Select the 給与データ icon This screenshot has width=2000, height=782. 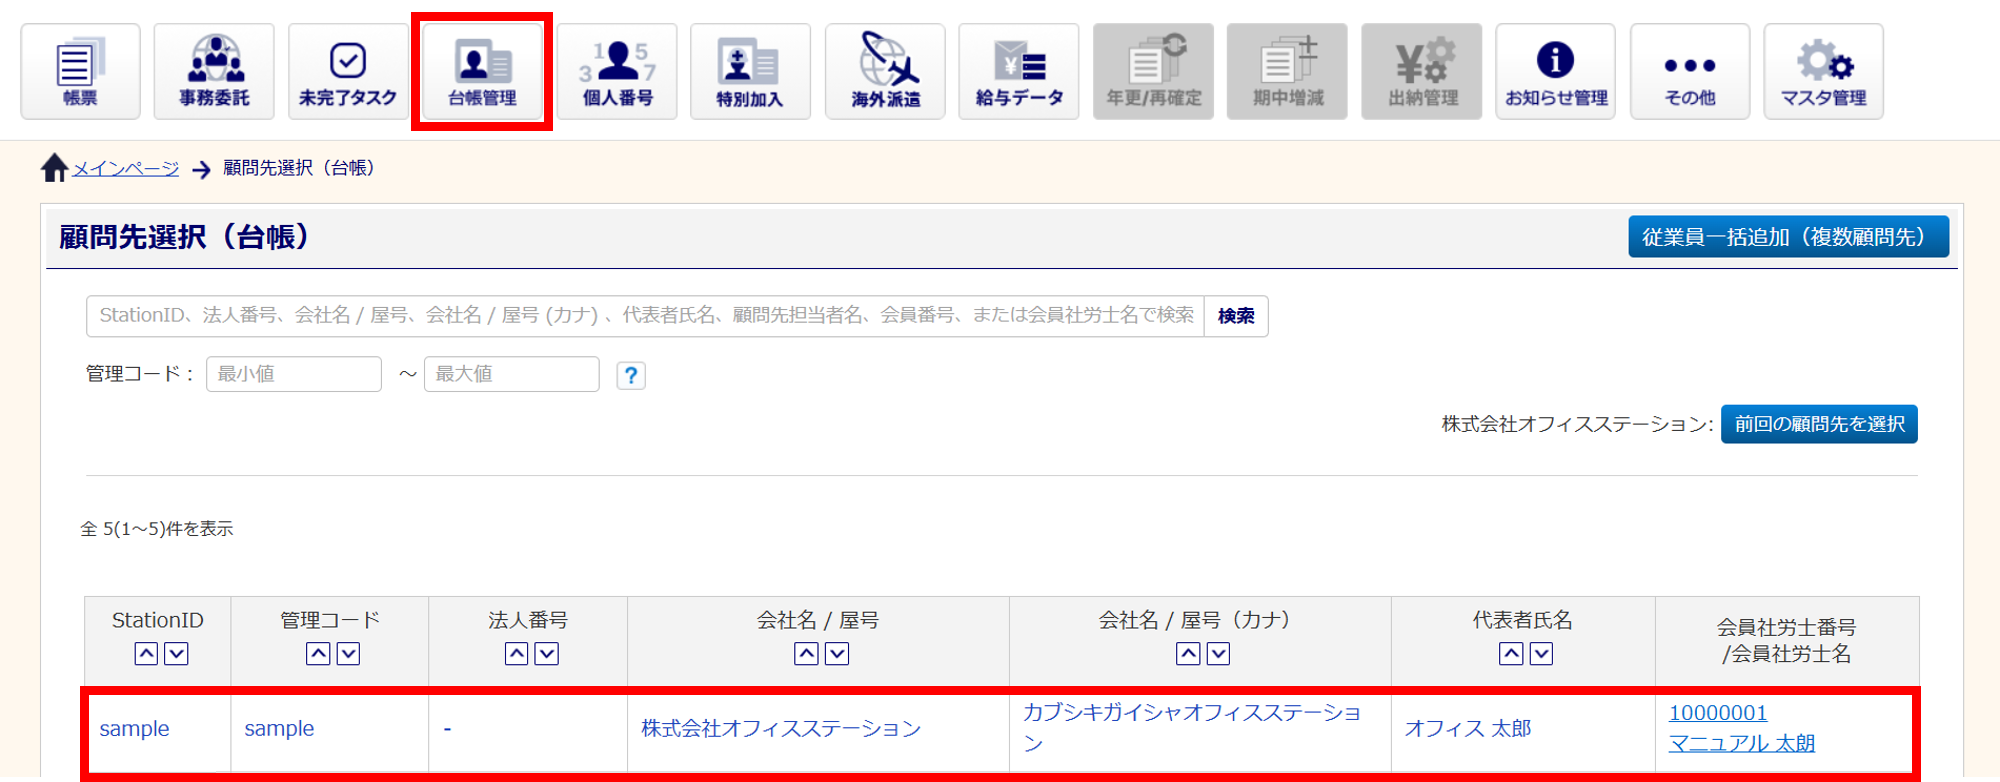coord(1019,72)
